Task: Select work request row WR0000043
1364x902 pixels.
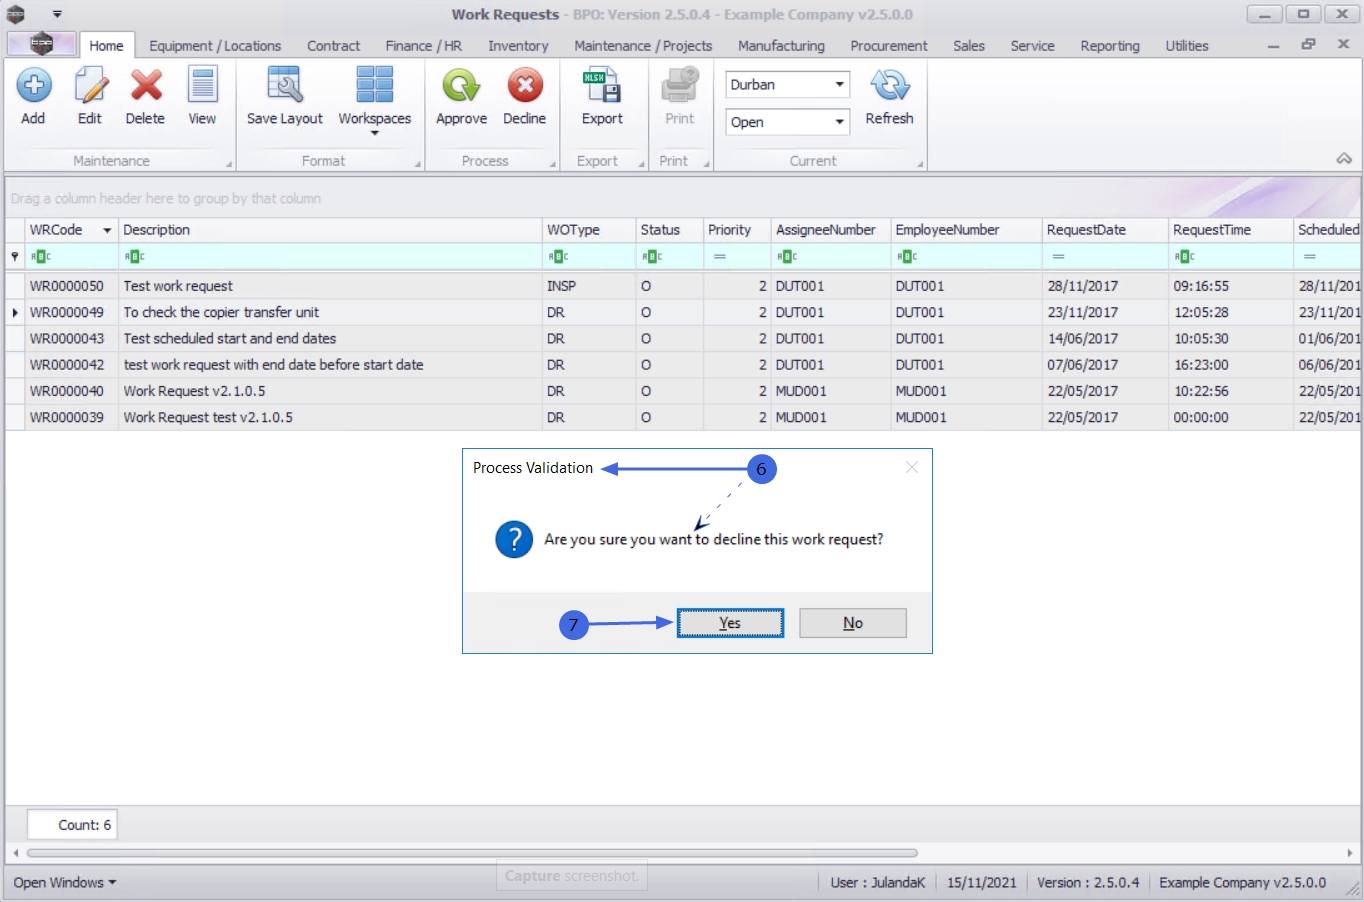Action: point(67,339)
